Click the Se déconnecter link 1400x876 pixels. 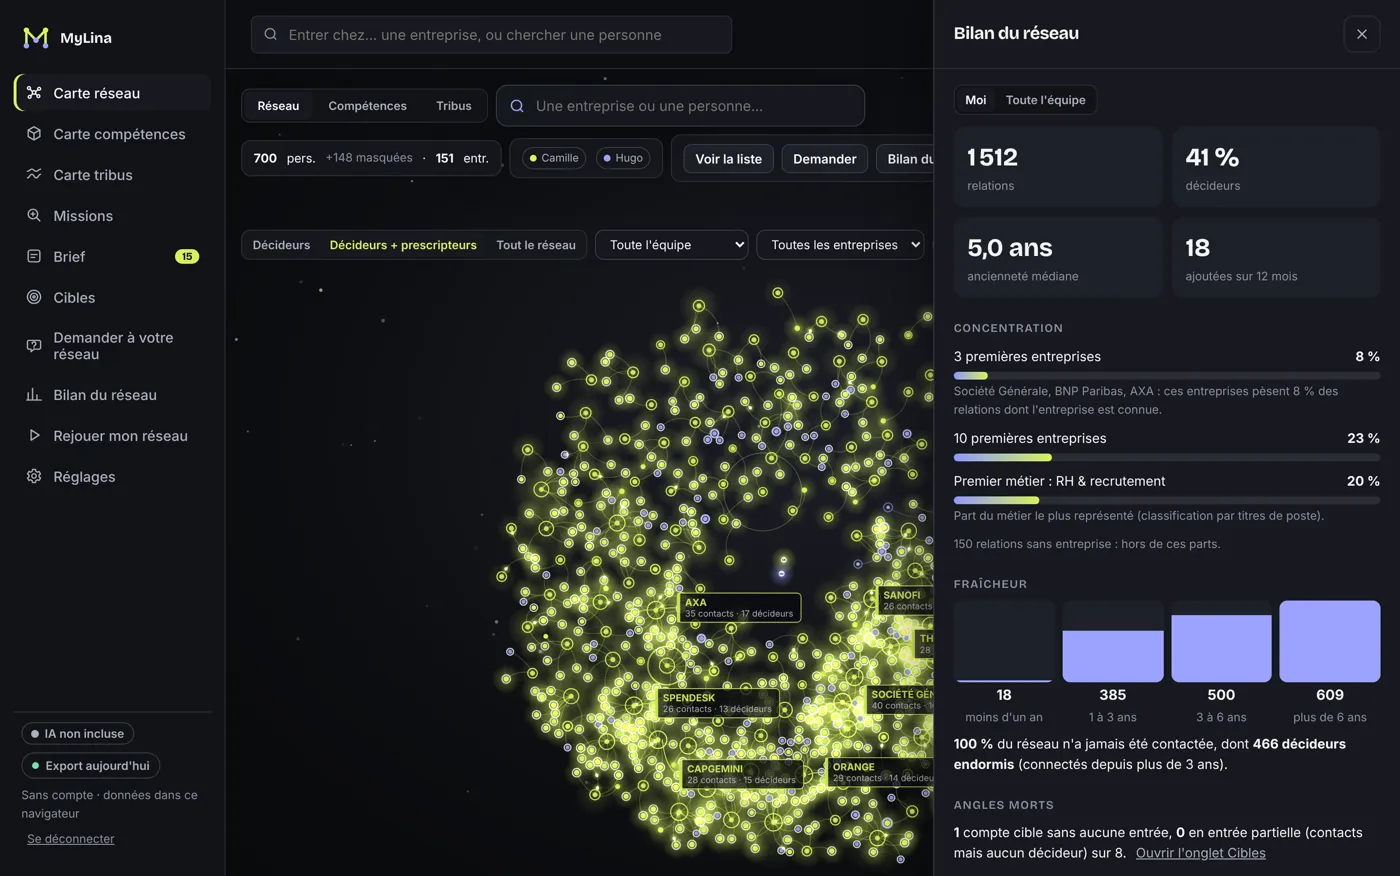coord(71,839)
